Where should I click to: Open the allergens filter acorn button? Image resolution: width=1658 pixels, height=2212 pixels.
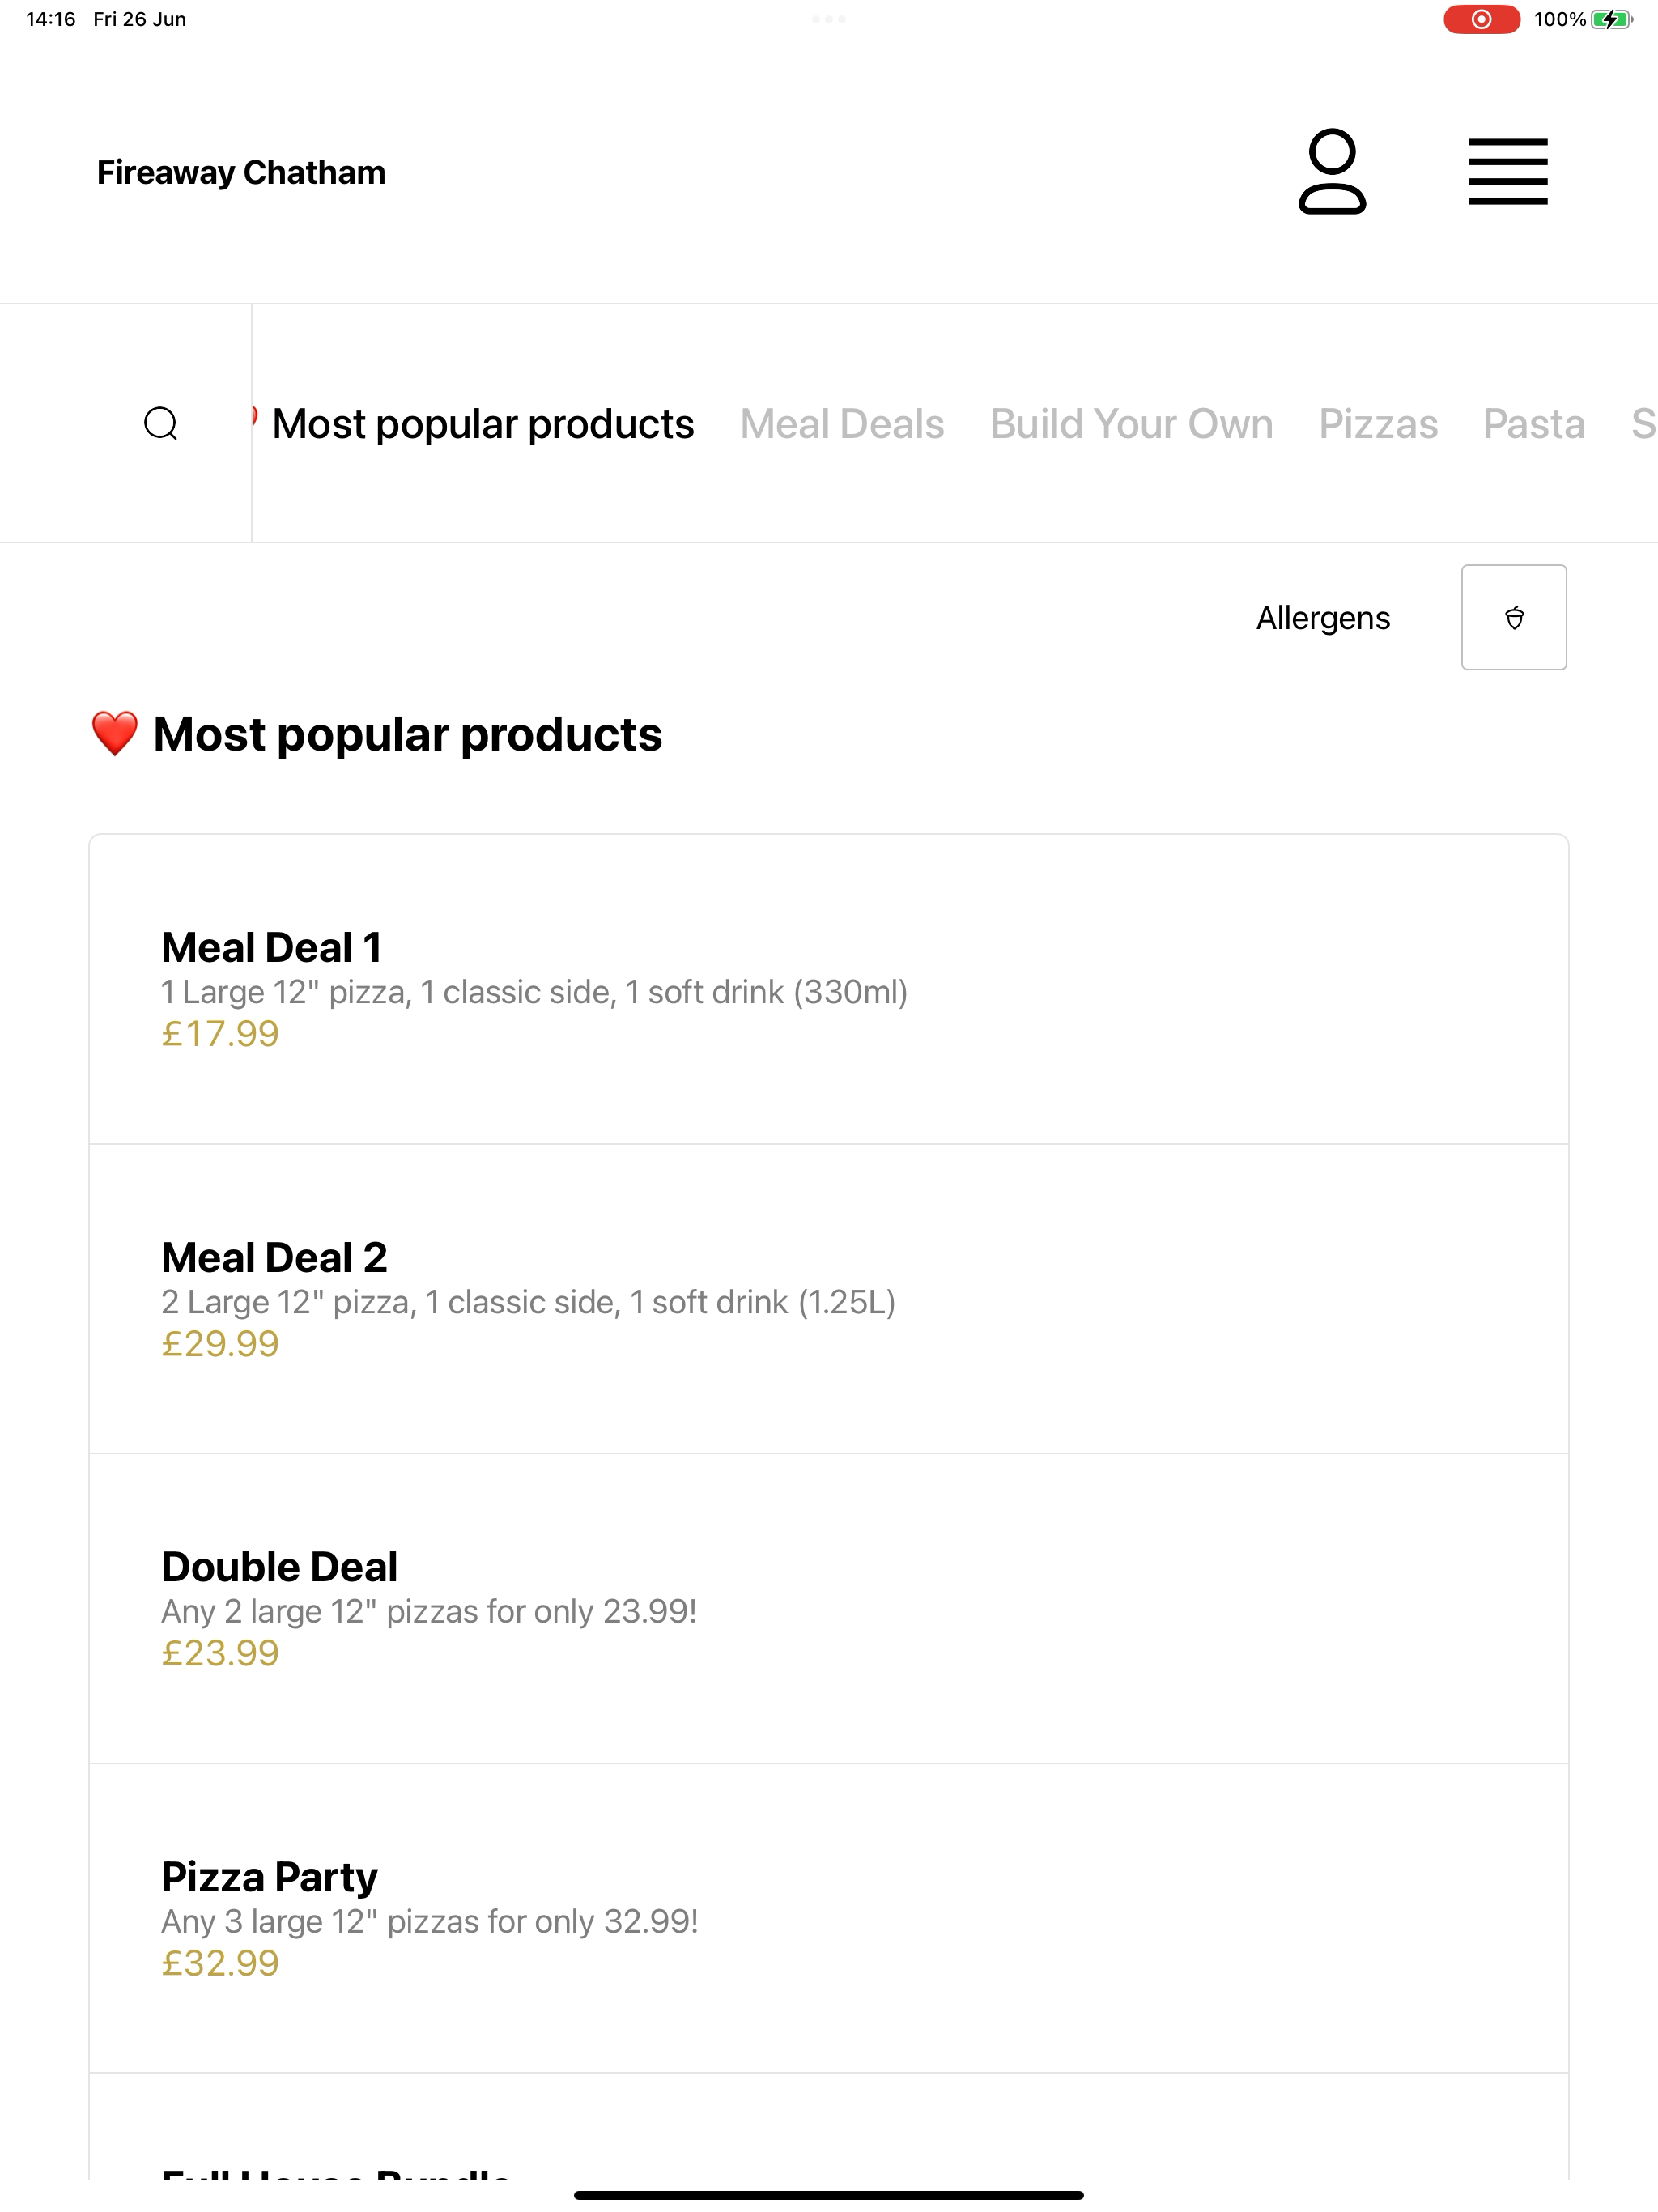(x=1513, y=617)
